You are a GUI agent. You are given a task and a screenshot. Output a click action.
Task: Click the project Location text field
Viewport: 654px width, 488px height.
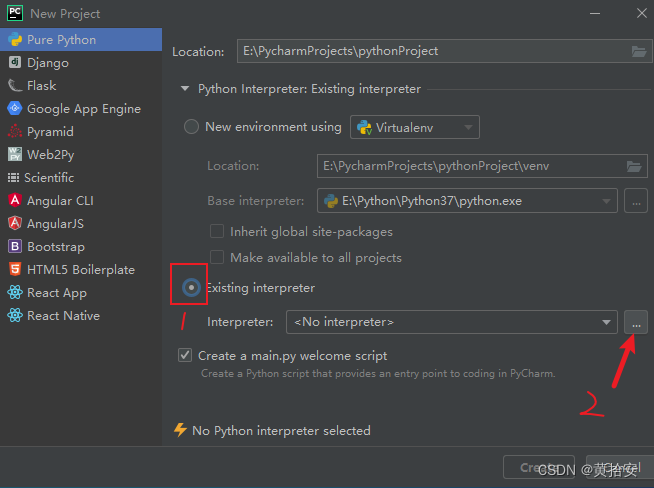[444, 51]
